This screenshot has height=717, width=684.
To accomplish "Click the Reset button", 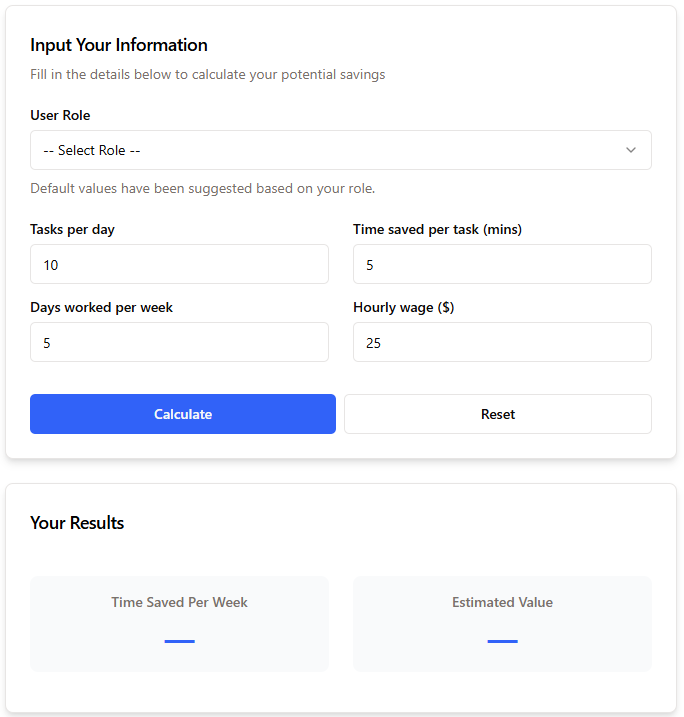I will (x=498, y=414).
